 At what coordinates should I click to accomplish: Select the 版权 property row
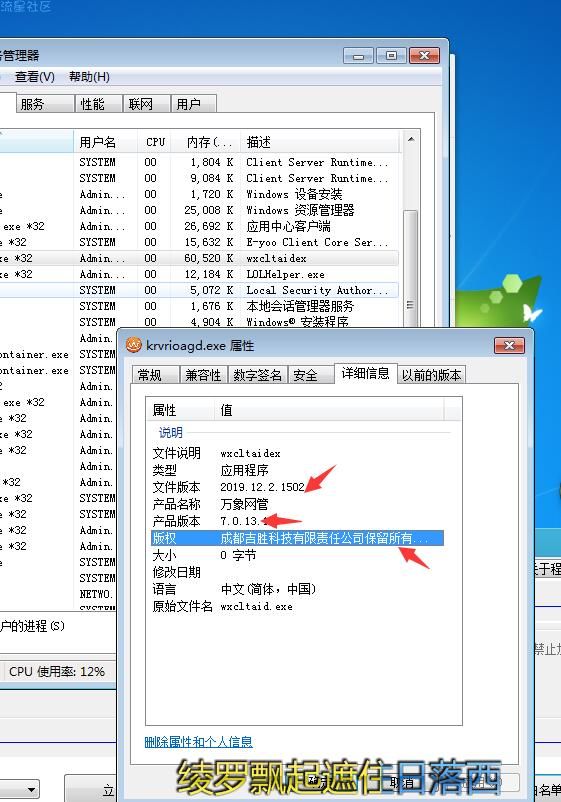297,538
